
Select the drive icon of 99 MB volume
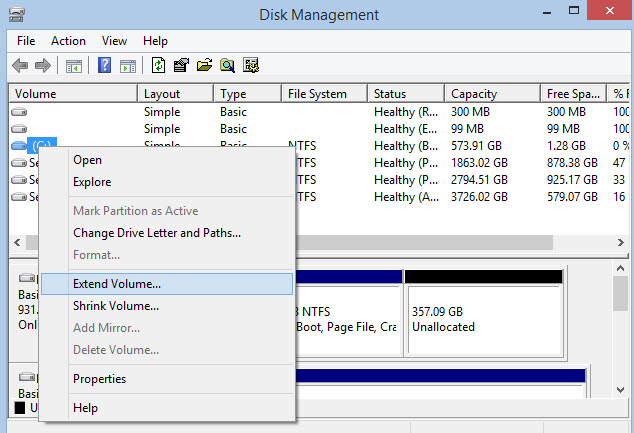[x=19, y=129]
